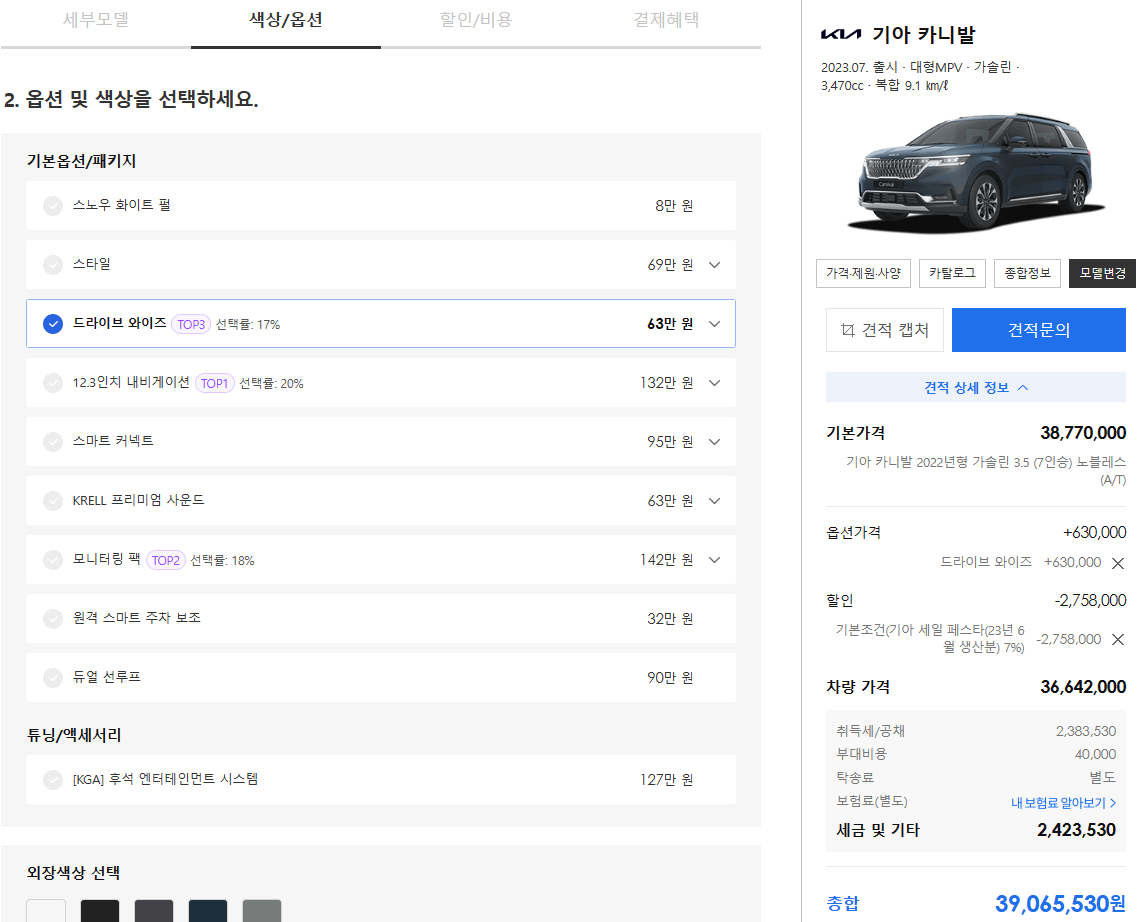This screenshot has width=1140, height=922.
Task: Click the Kia logo icon
Action: [x=841, y=34]
